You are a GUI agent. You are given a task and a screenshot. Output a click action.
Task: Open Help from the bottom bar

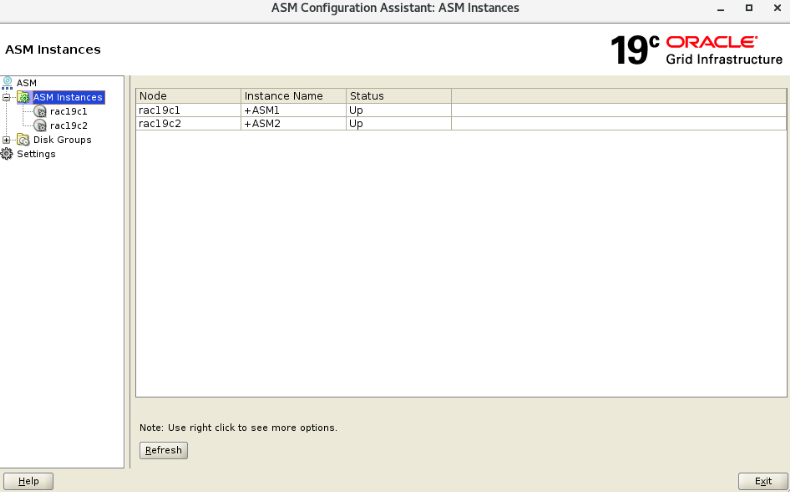(x=28, y=481)
